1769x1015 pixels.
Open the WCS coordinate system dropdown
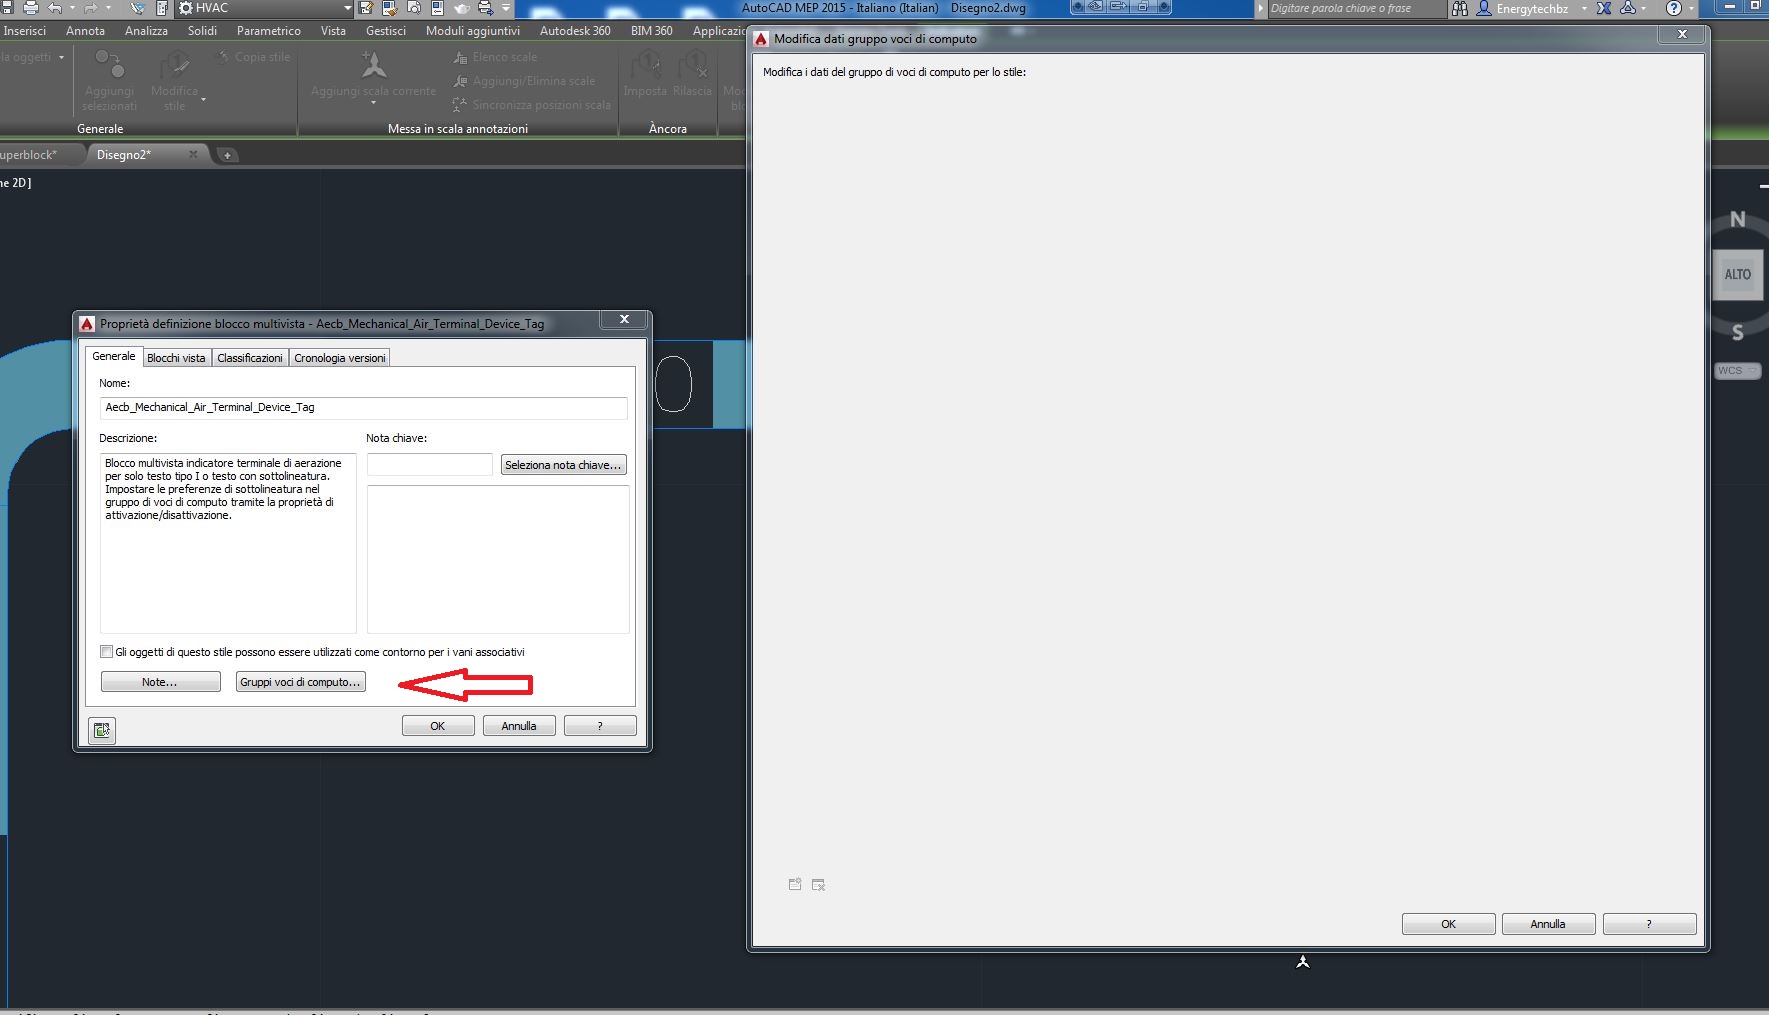pyautogui.click(x=1738, y=370)
